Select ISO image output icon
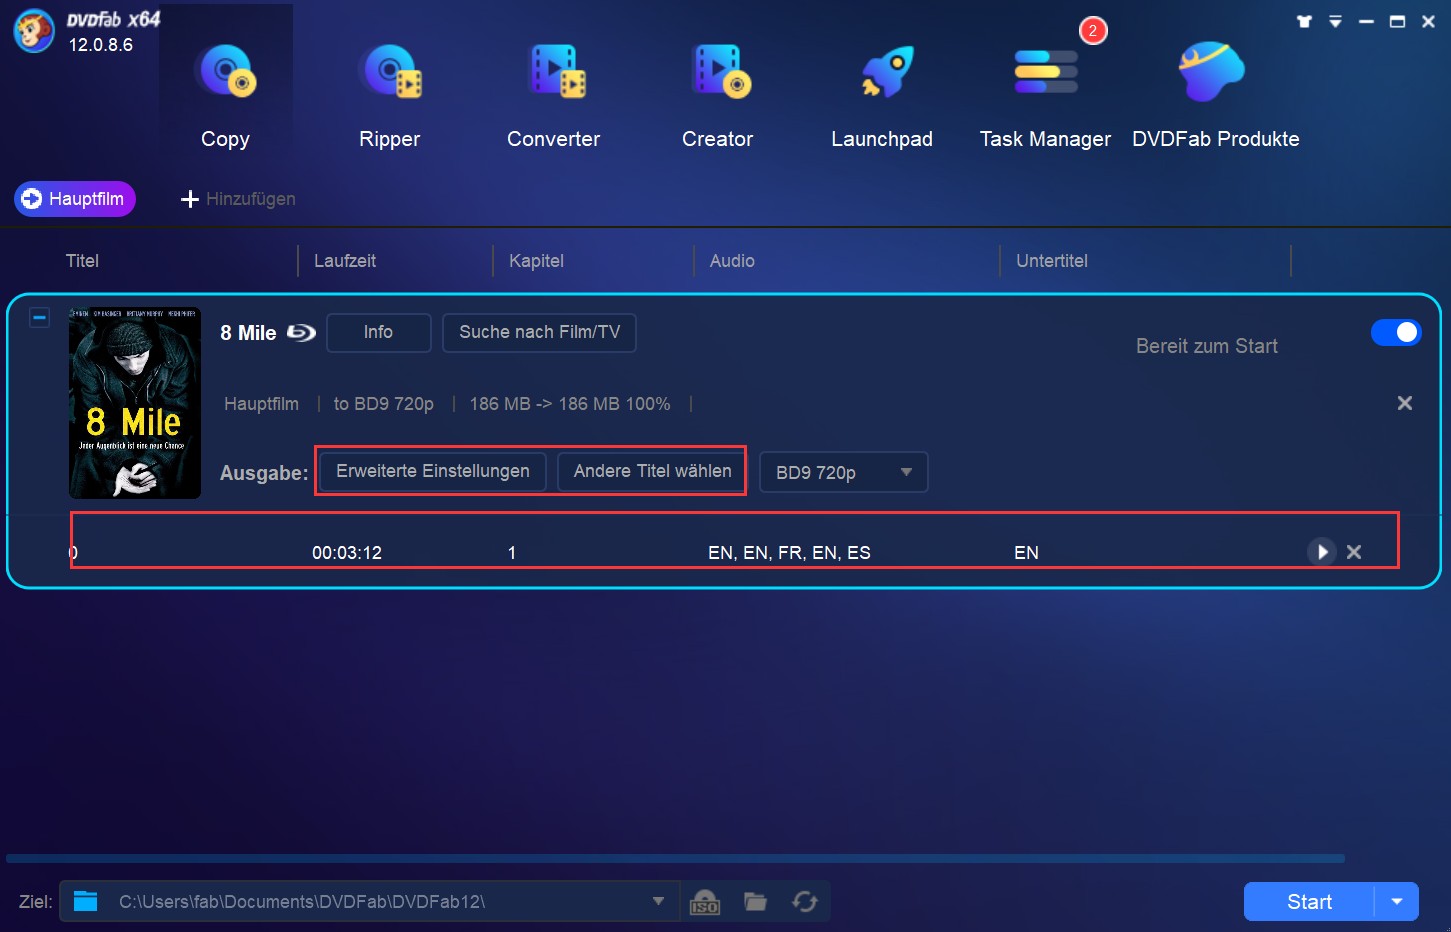The height and width of the screenshot is (932, 1451). click(x=705, y=901)
